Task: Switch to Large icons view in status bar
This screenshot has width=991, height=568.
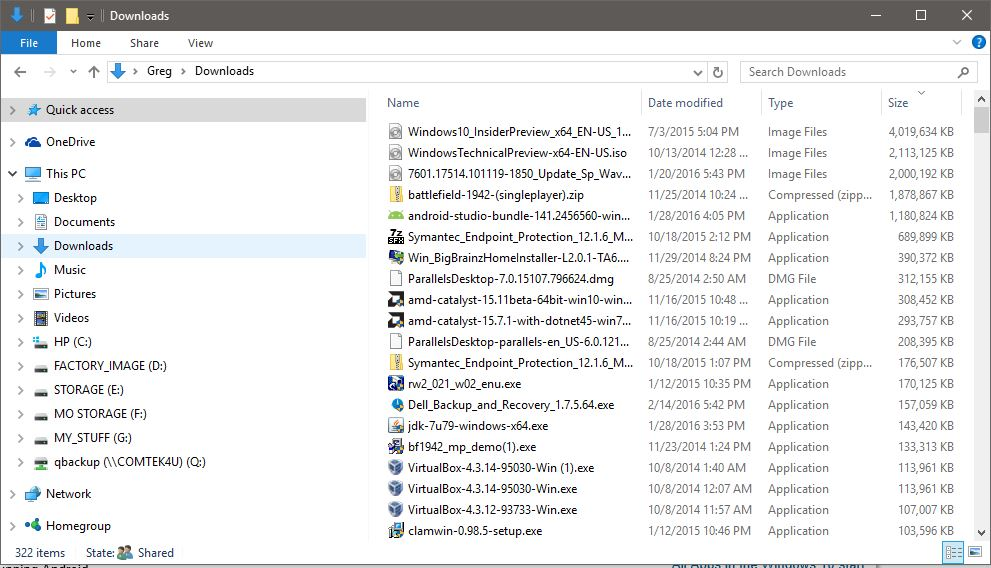Action: coord(975,553)
